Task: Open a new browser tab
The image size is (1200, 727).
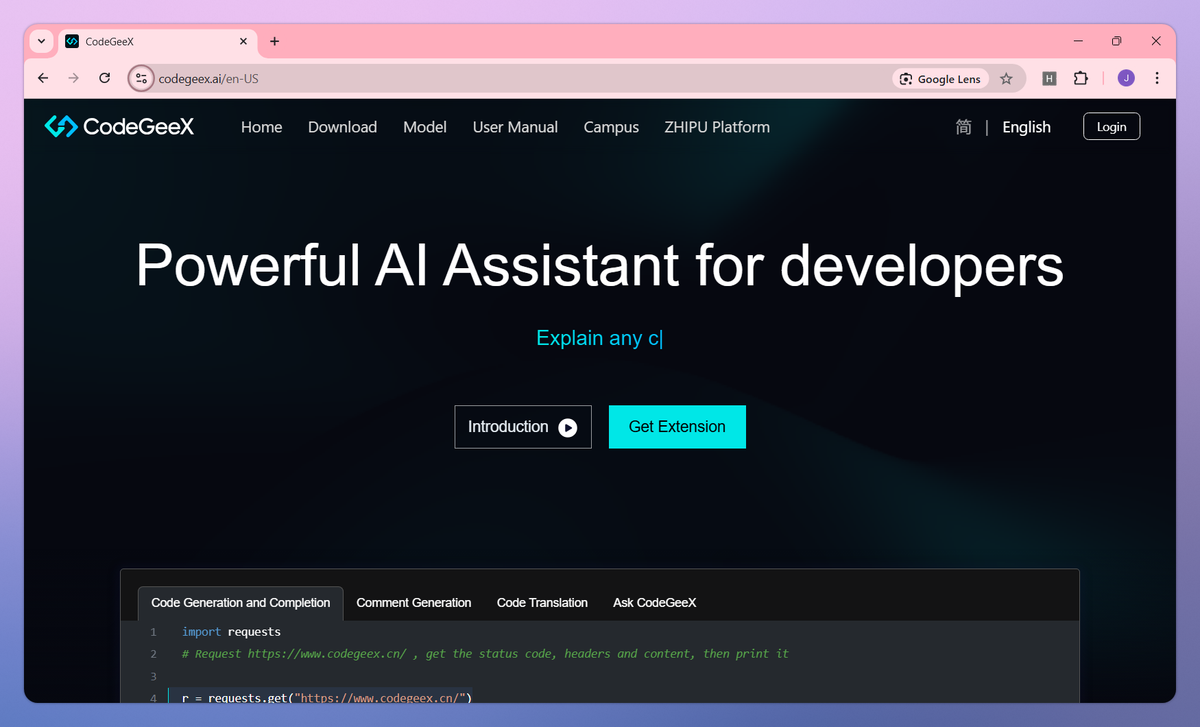Action: [275, 41]
